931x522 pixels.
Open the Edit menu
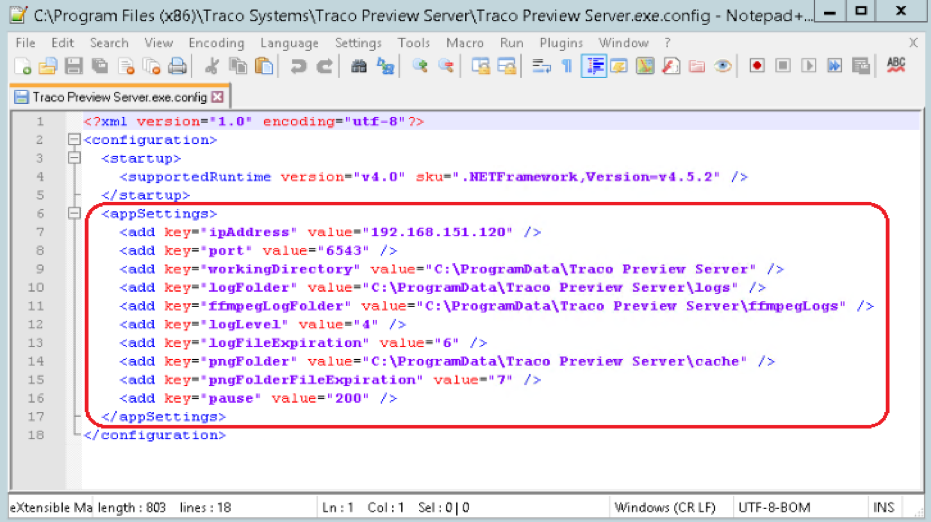click(x=62, y=43)
